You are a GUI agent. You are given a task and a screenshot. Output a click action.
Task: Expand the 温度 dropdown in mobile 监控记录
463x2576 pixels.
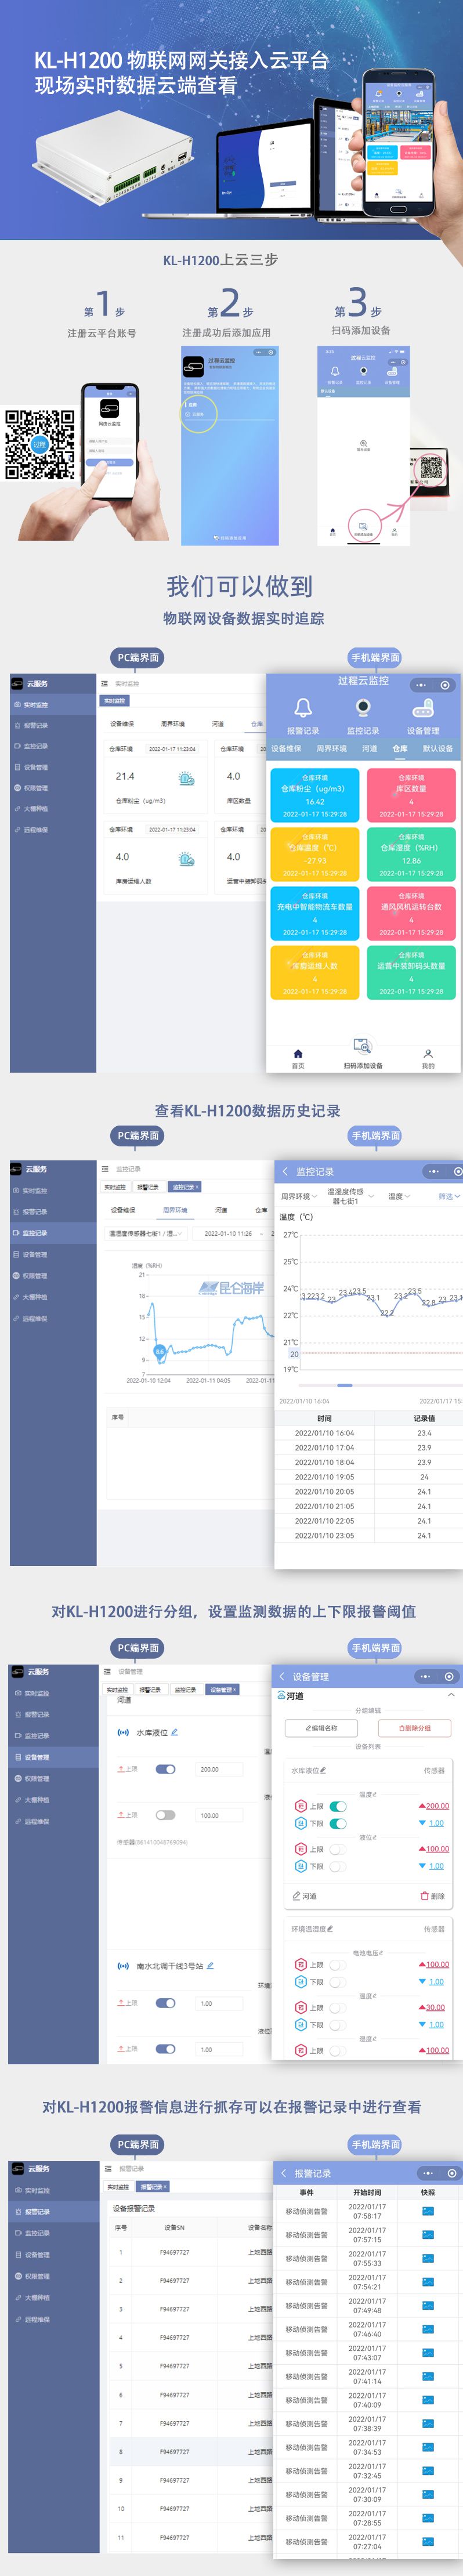pos(399,1196)
